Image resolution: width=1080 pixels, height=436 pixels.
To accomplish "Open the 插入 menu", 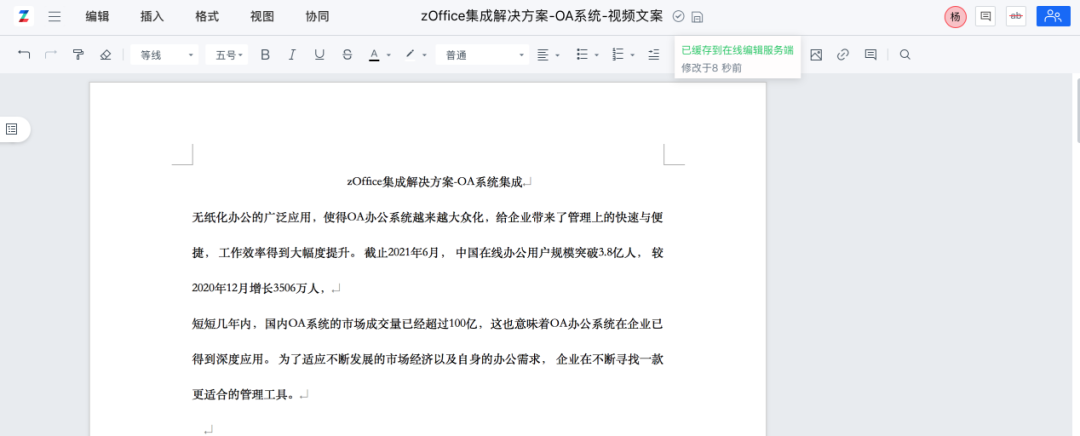I will pos(152,17).
